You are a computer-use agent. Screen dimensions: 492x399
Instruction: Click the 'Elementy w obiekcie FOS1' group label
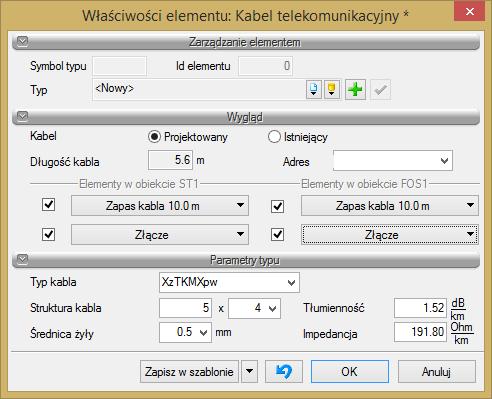coord(364,184)
